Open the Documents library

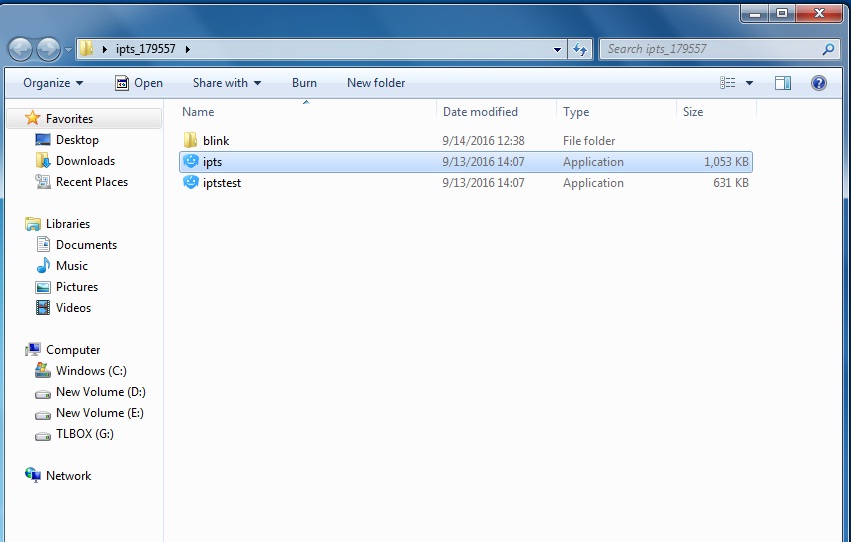coord(86,245)
